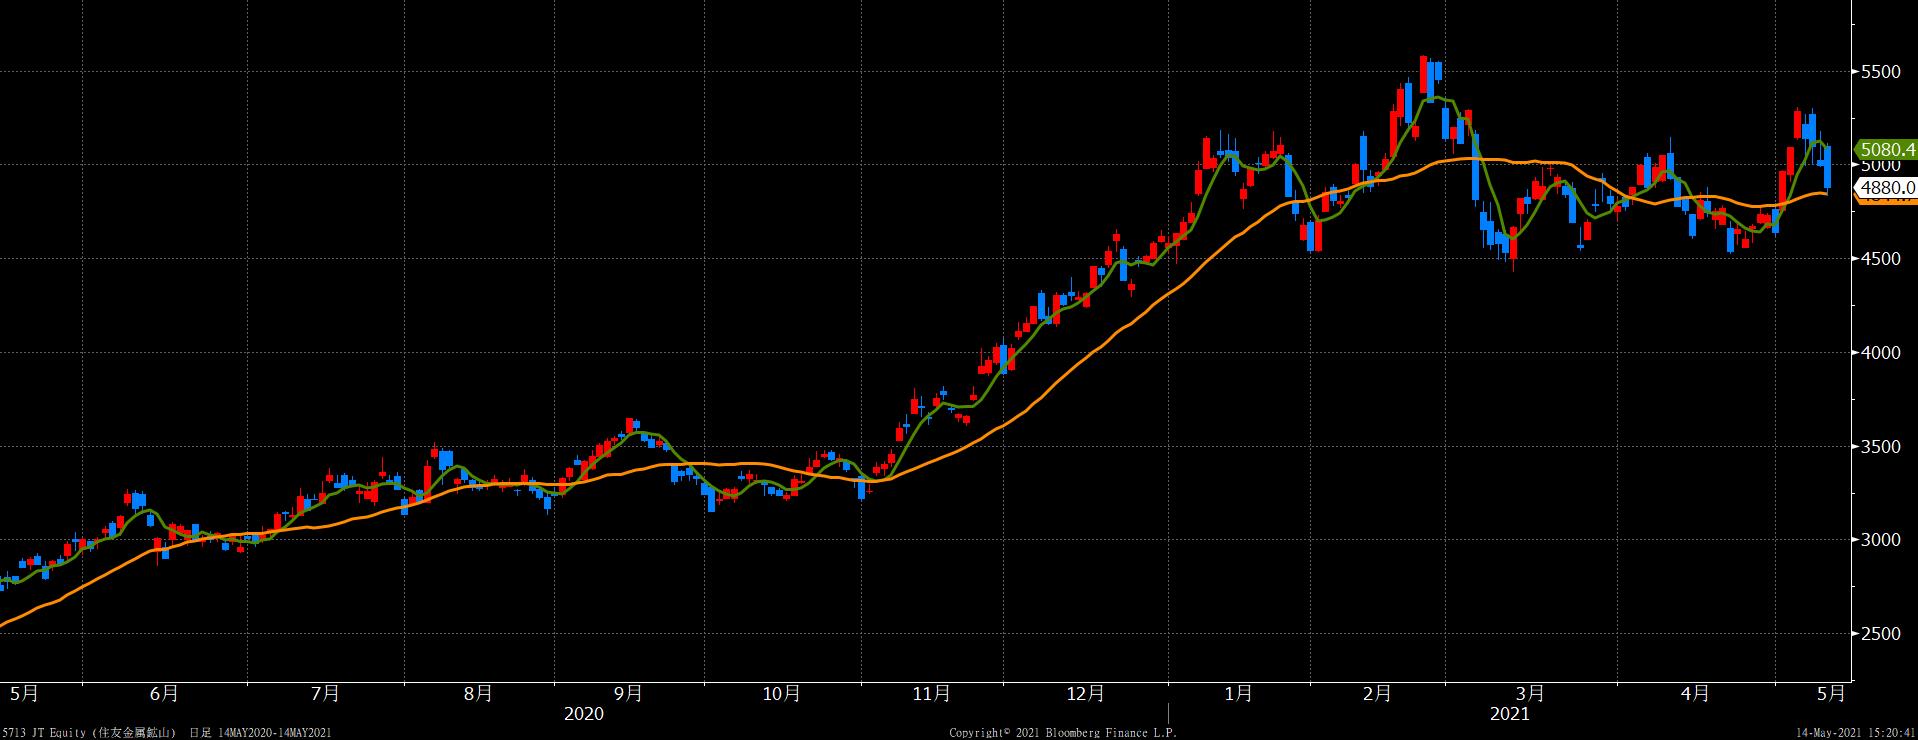Select the 6月 month label on timeline

coord(164,693)
